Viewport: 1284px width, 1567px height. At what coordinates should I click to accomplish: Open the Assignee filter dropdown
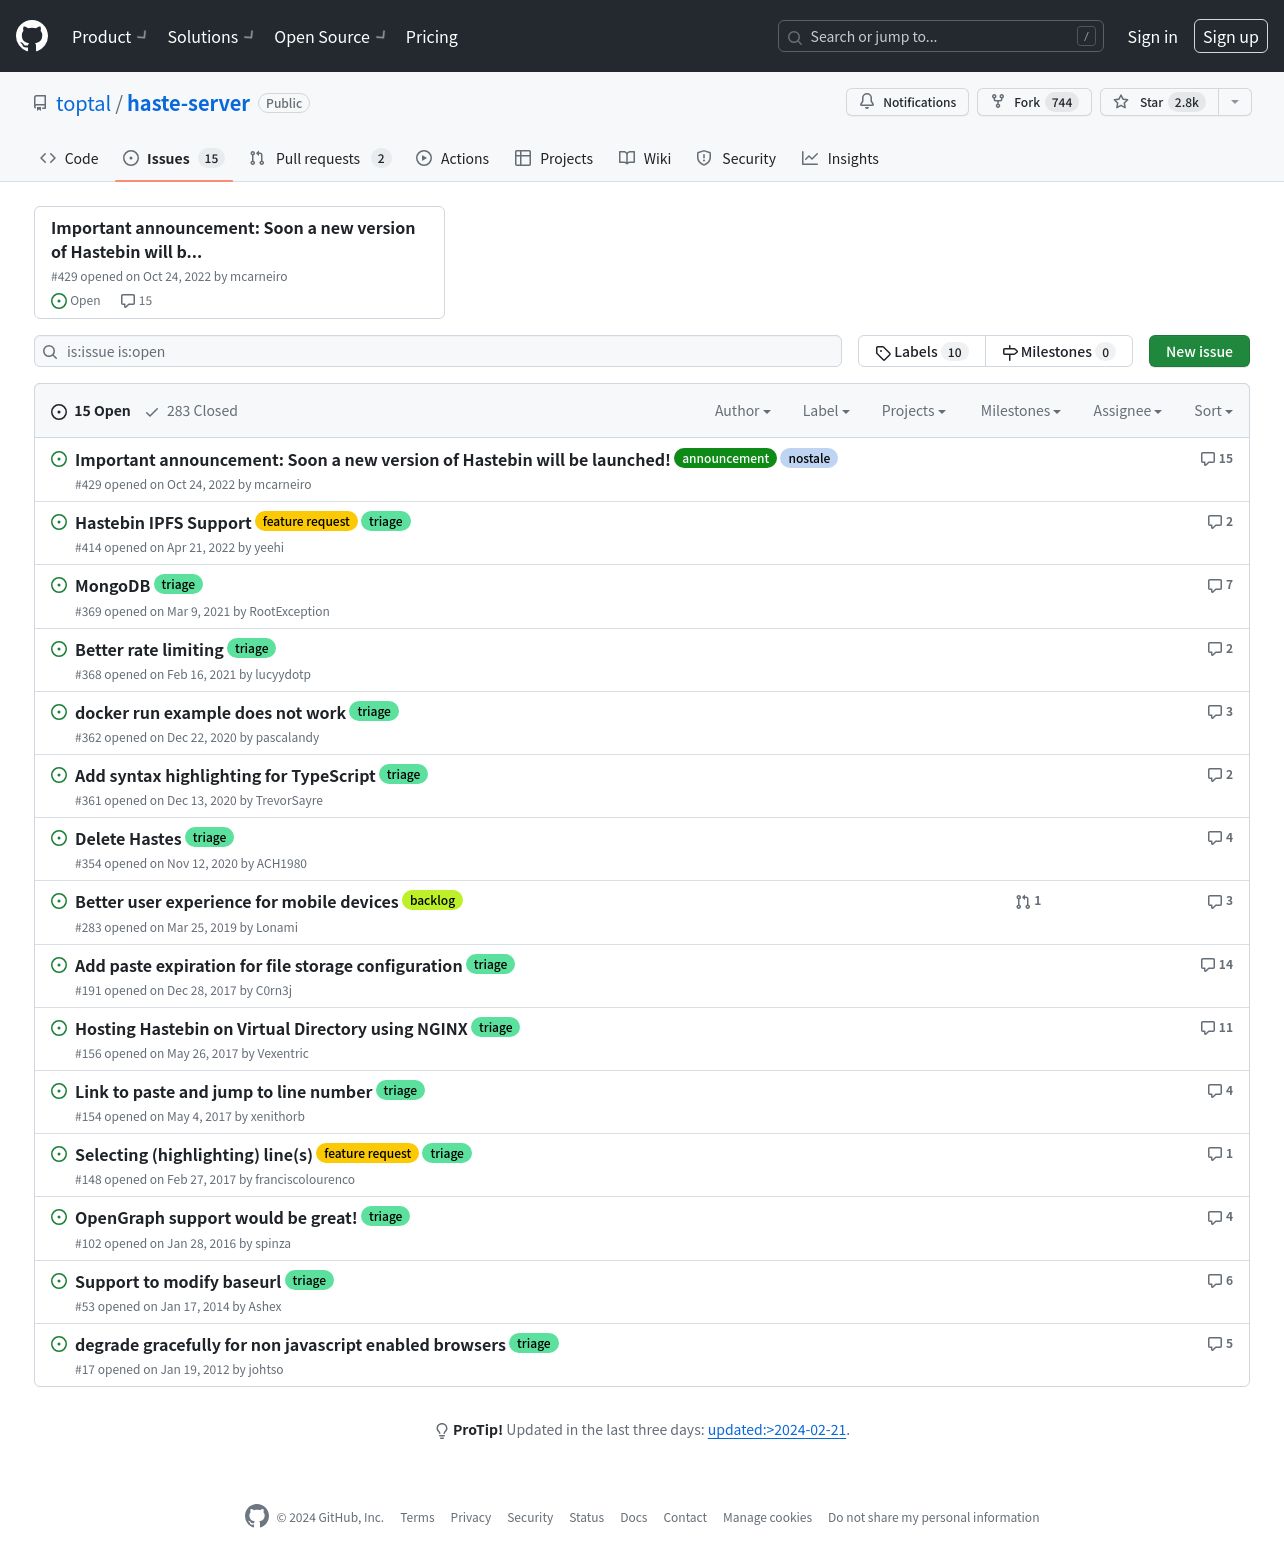click(1127, 411)
